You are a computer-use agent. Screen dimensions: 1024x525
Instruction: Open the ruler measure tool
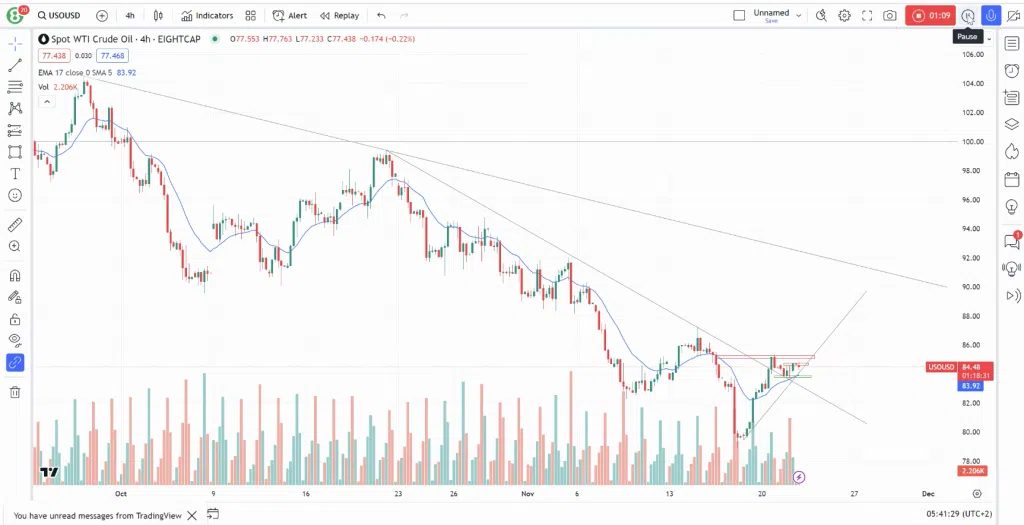pyautogui.click(x=15, y=225)
